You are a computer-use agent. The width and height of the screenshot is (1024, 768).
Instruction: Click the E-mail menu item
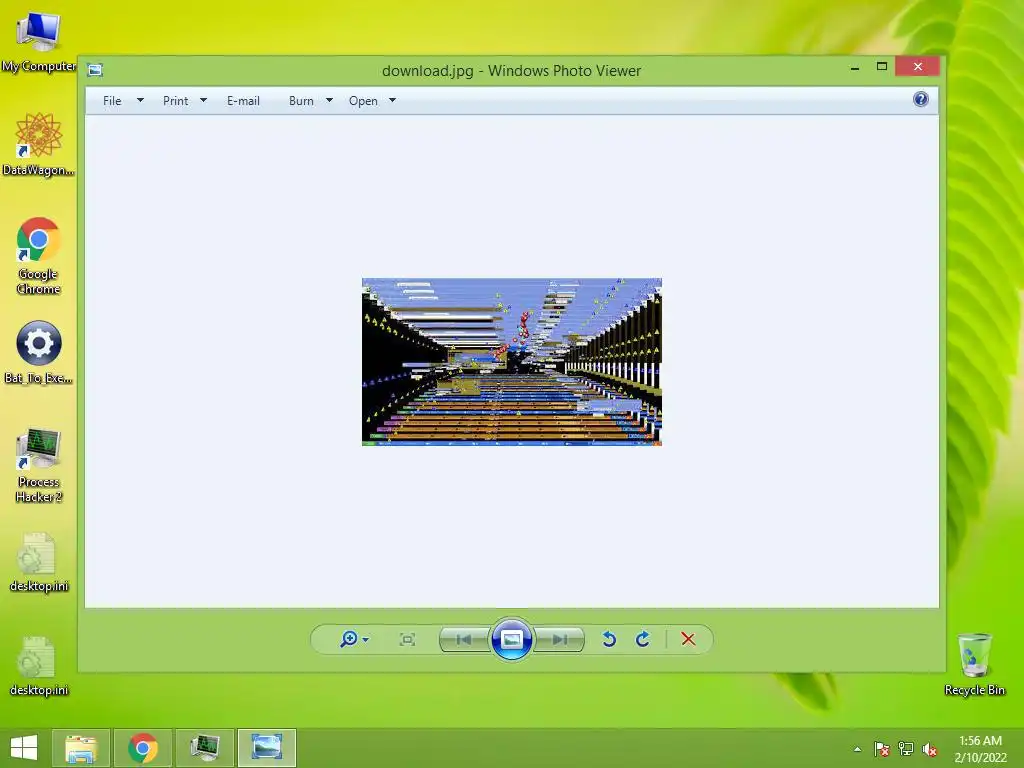(243, 101)
